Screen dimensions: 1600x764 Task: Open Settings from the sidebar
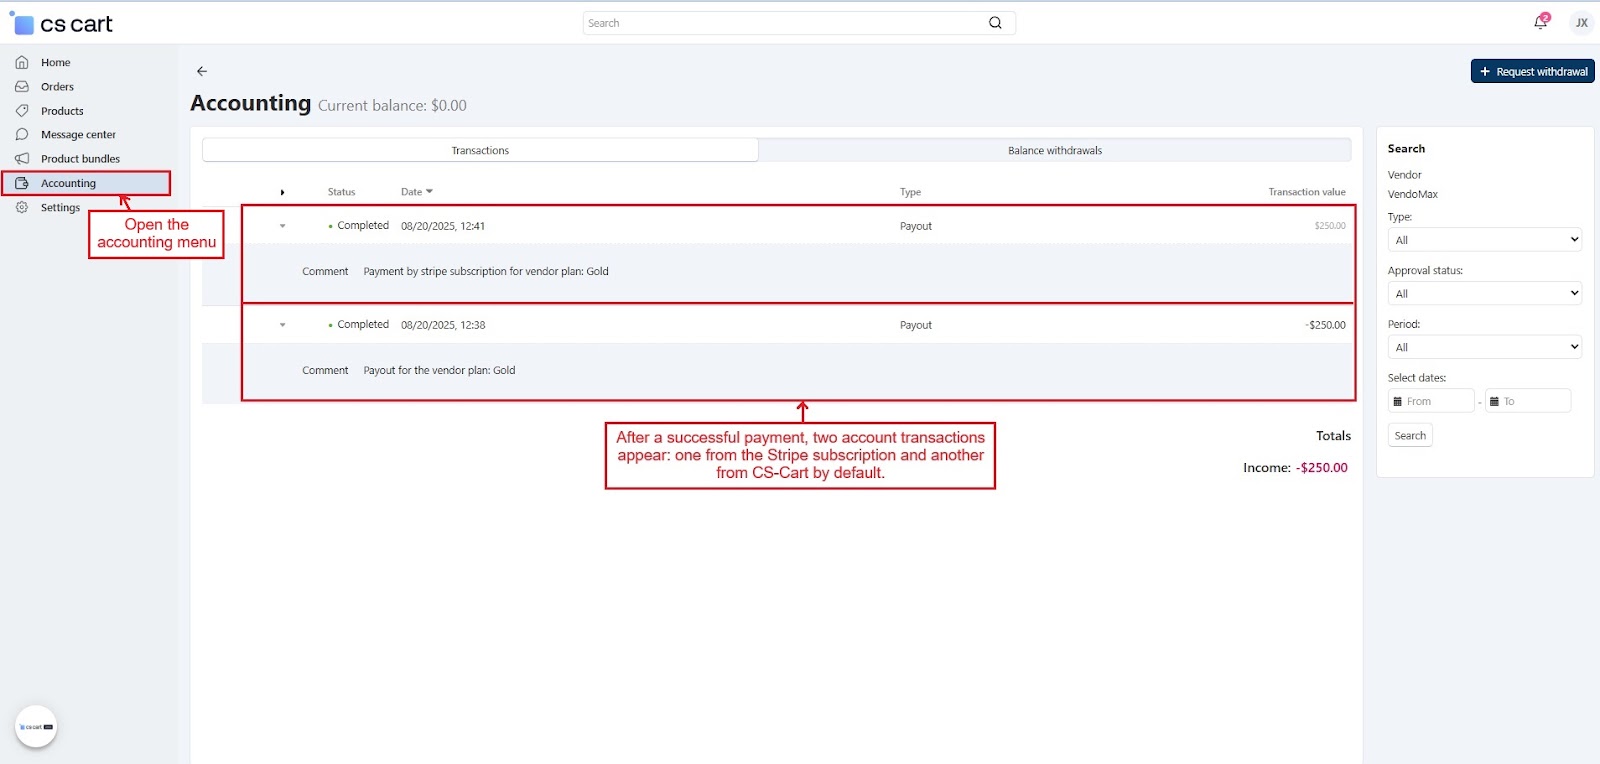point(60,208)
